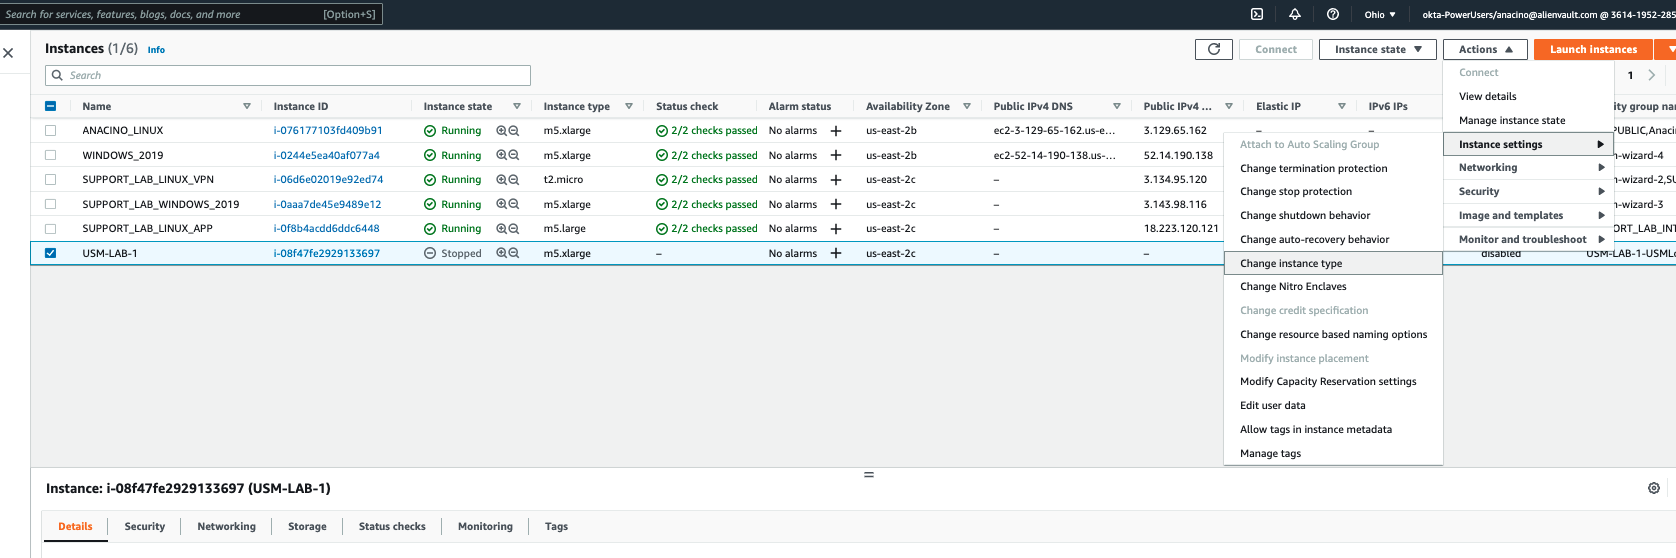Click the plus magnifier in the USM-LAB-1 row

point(502,253)
